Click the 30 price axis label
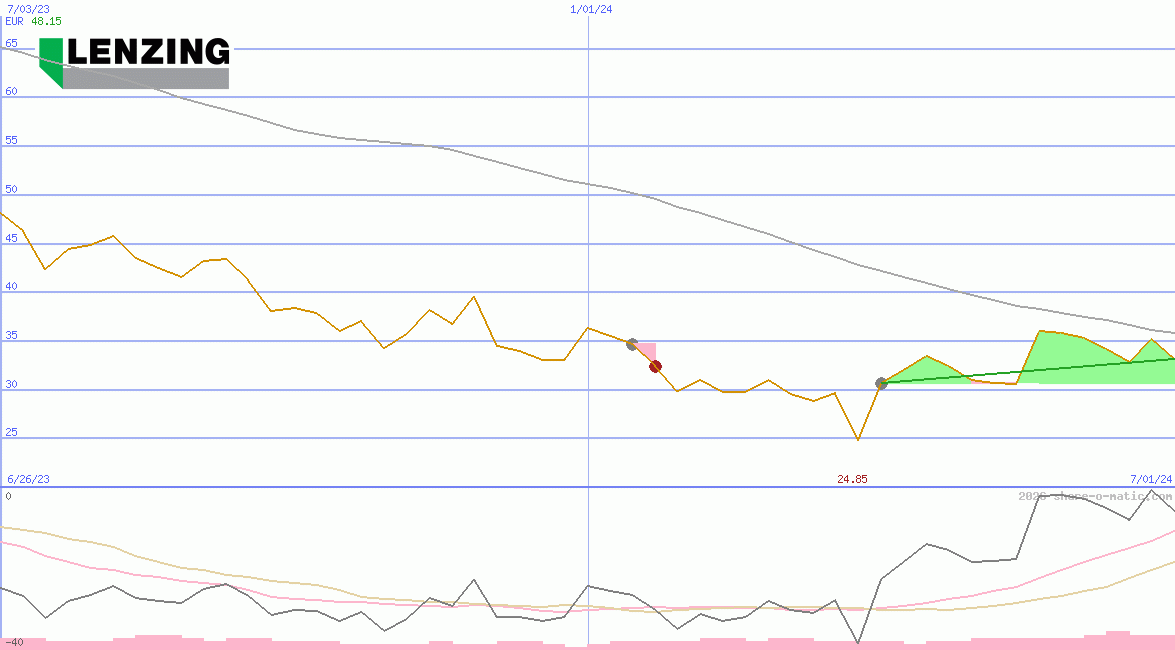Screen dimensions: 1175x650 coord(11,385)
